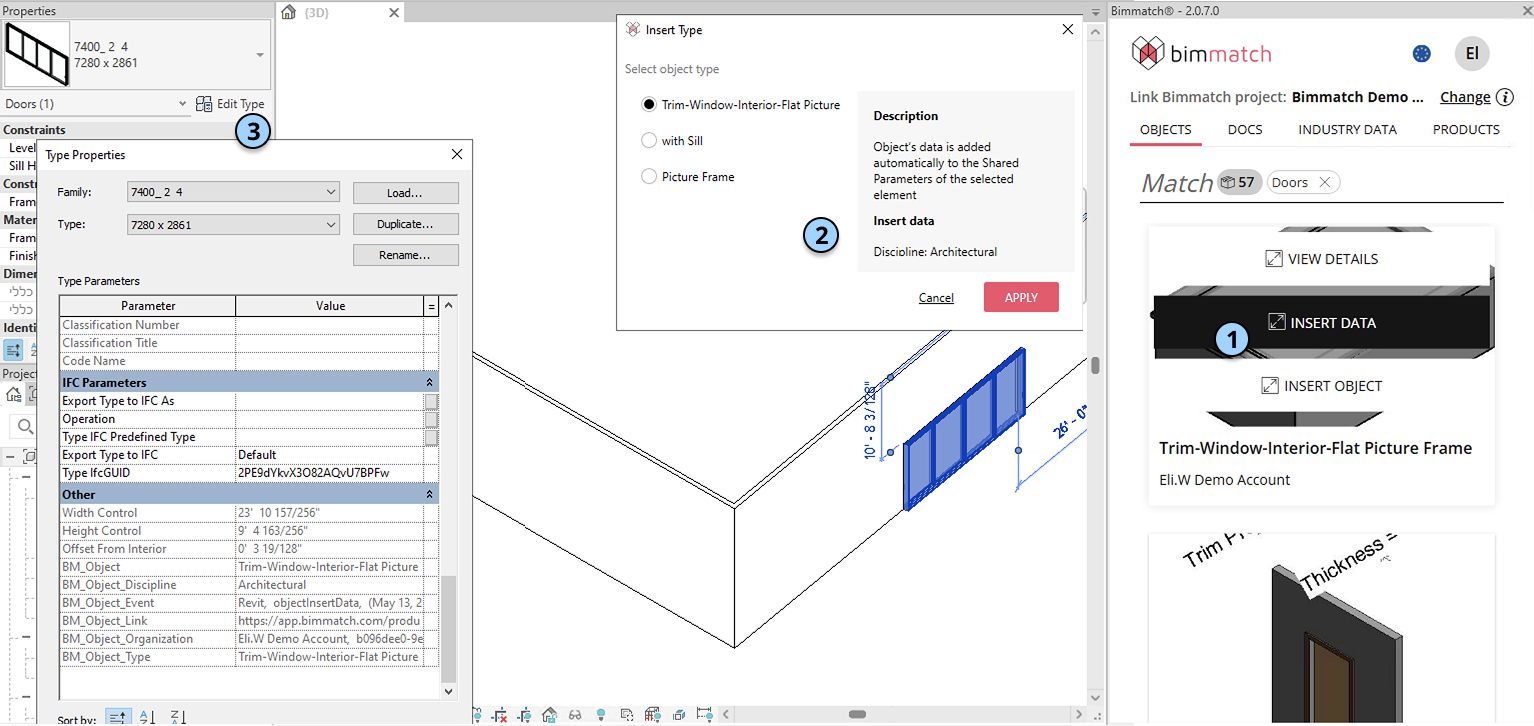
Task: Click the Operation row associate button
Action: tap(431, 419)
